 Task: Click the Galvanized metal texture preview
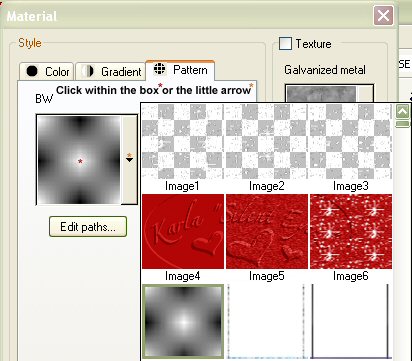pos(329,93)
